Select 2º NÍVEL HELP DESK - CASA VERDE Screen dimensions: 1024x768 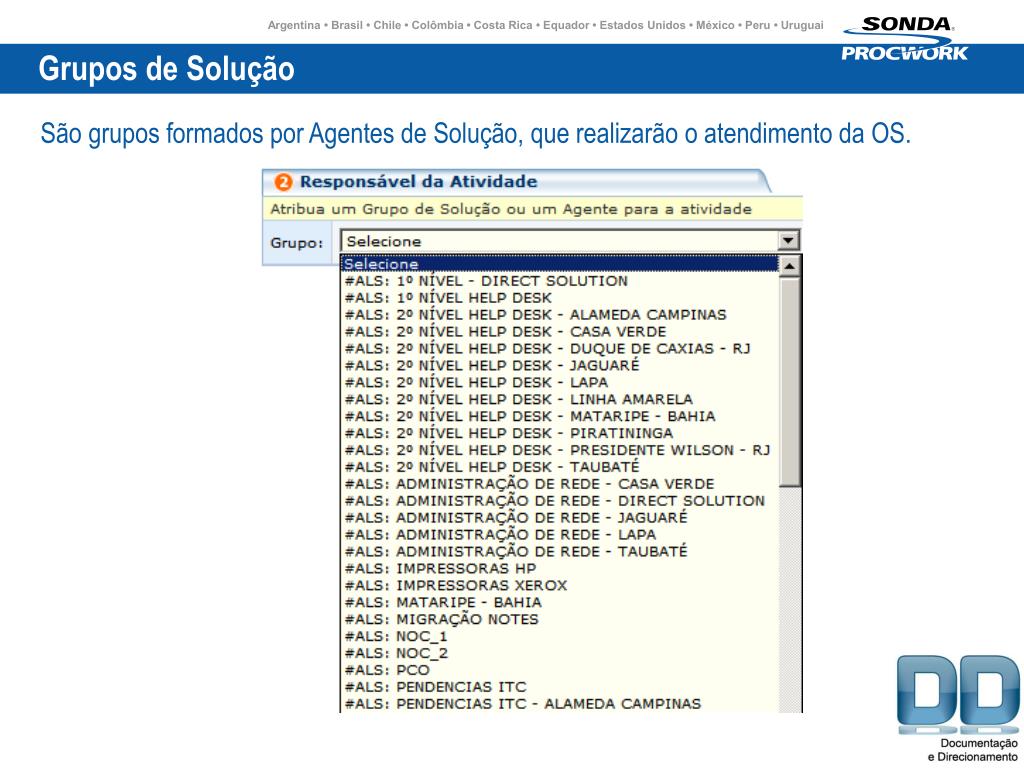[560, 332]
